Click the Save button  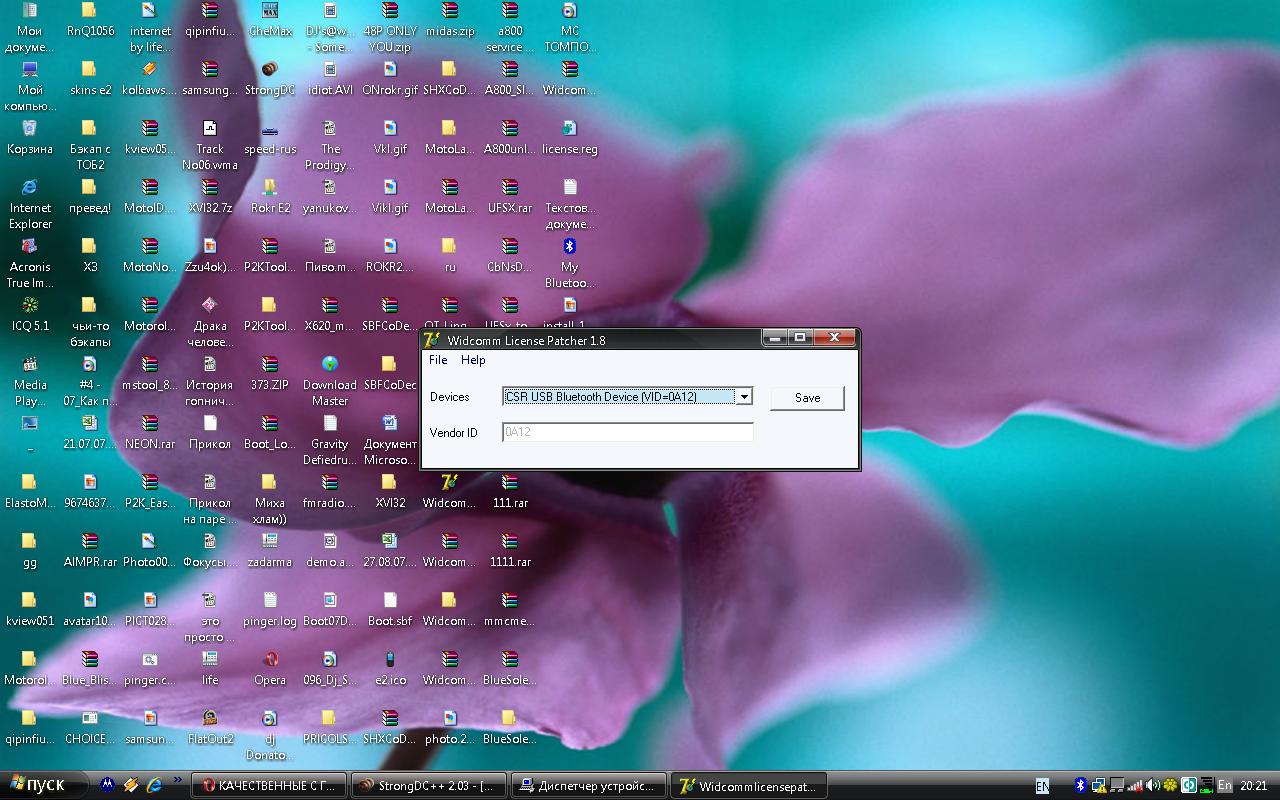click(x=807, y=398)
